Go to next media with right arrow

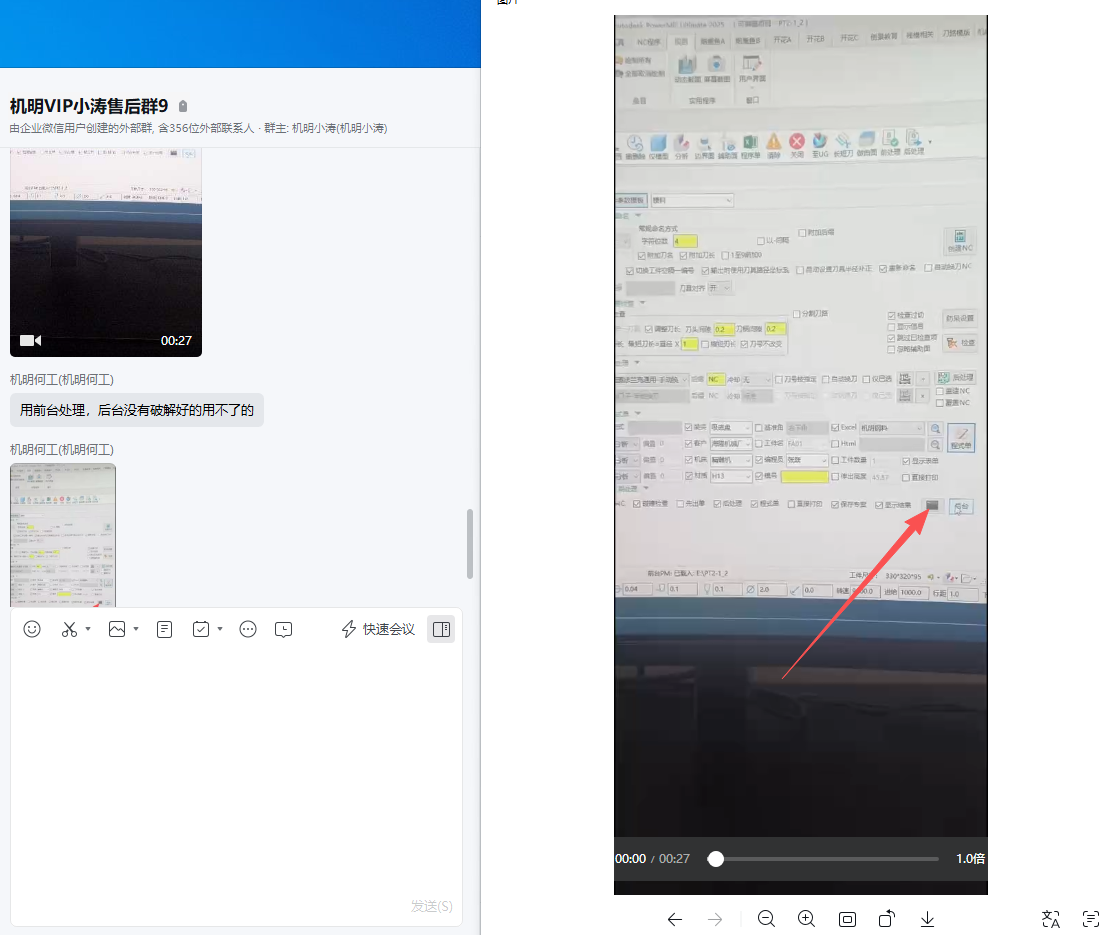click(715, 919)
